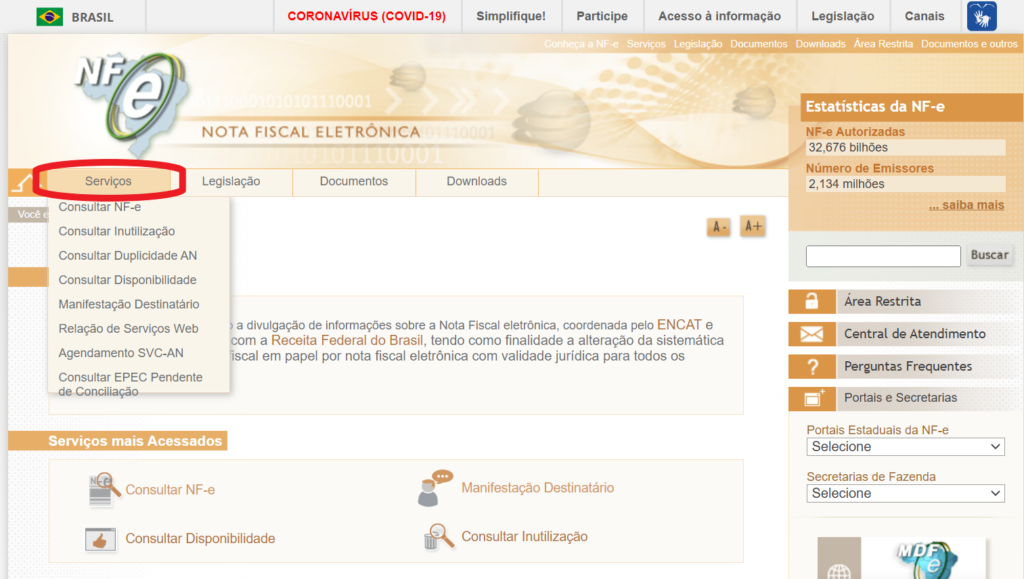Open Consultar Disponibilidade under Serviços mais Acessados

pyautogui.click(x=200, y=539)
